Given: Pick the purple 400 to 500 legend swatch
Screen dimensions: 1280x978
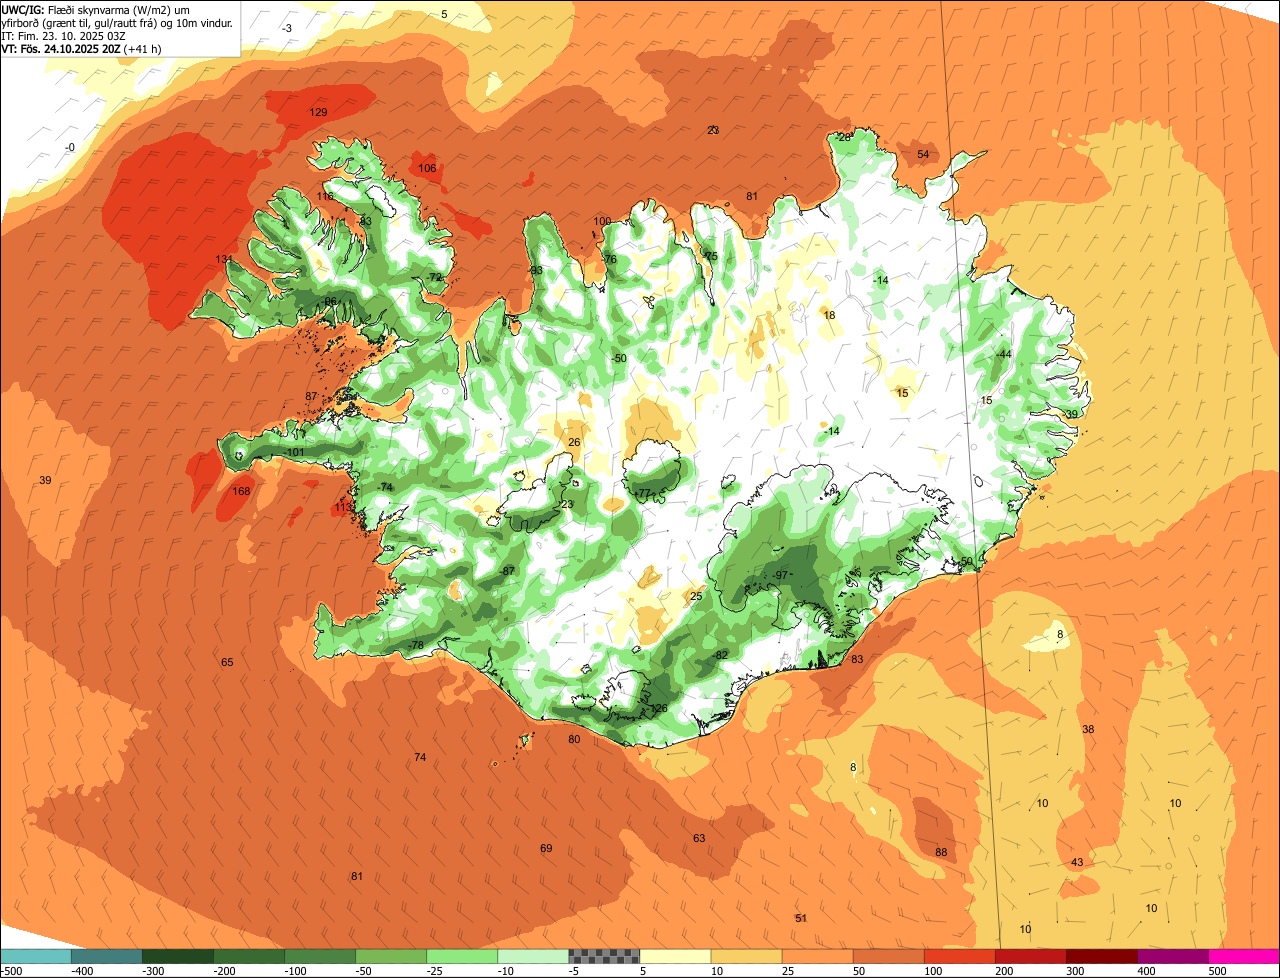Looking at the screenshot, I should tap(1172, 956).
